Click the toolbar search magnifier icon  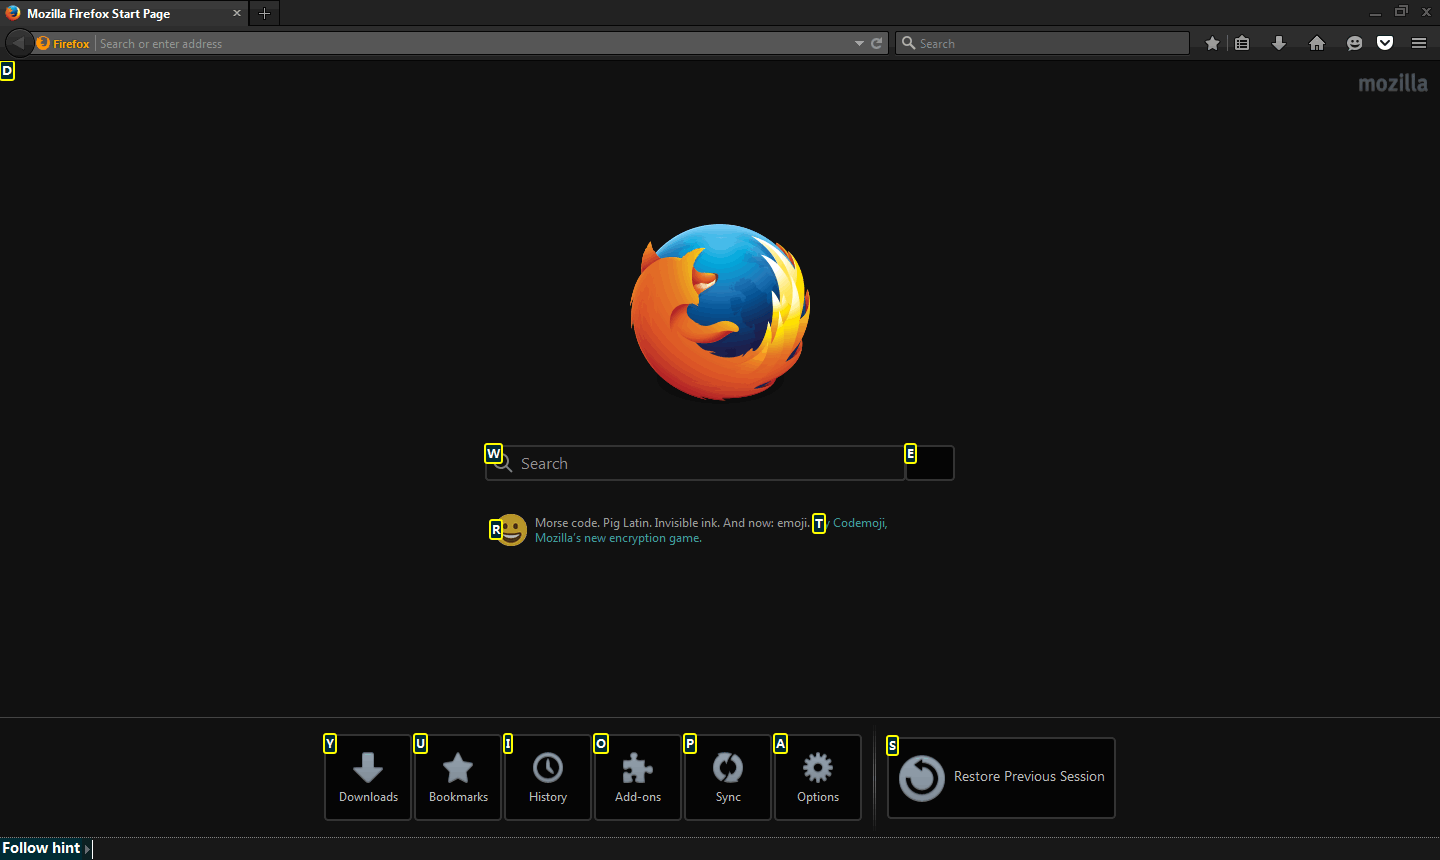click(908, 43)
